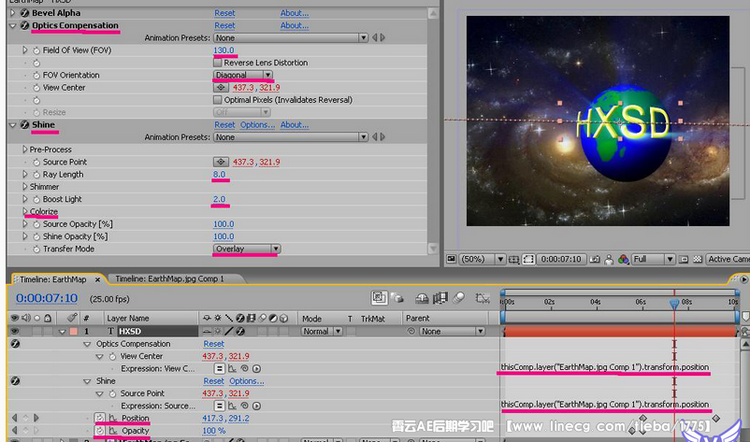750x442 pixels.
Task: Click Reset link for Bevel Alpha
Action: (225, 13)
